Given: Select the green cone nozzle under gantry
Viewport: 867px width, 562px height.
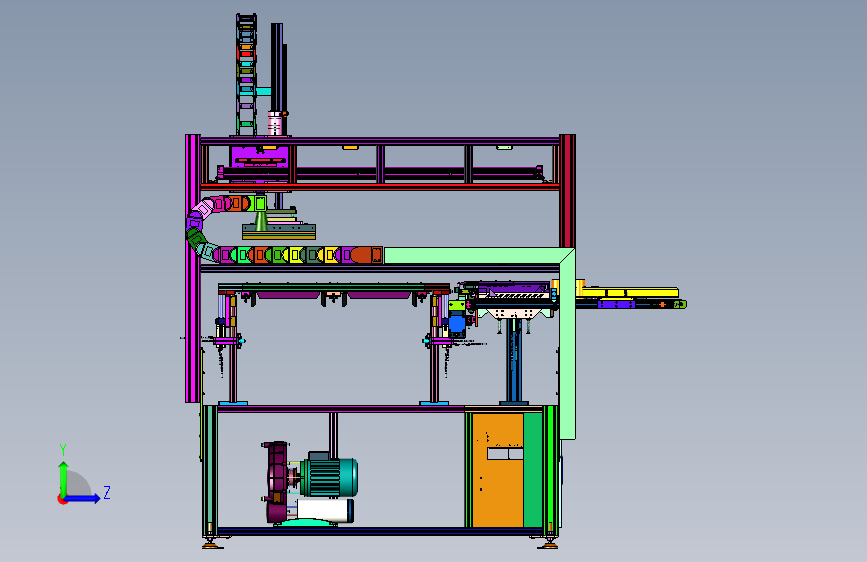Looking at the screenshot, I should pos(261,221).
